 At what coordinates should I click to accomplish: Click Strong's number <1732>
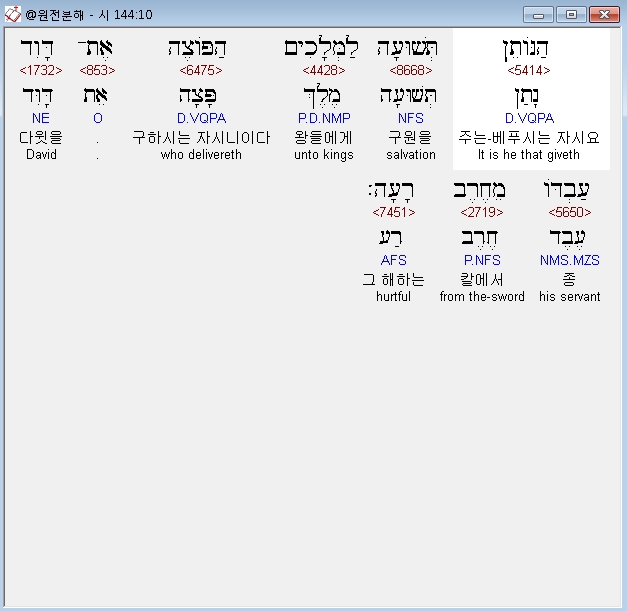tap(41, 70)
